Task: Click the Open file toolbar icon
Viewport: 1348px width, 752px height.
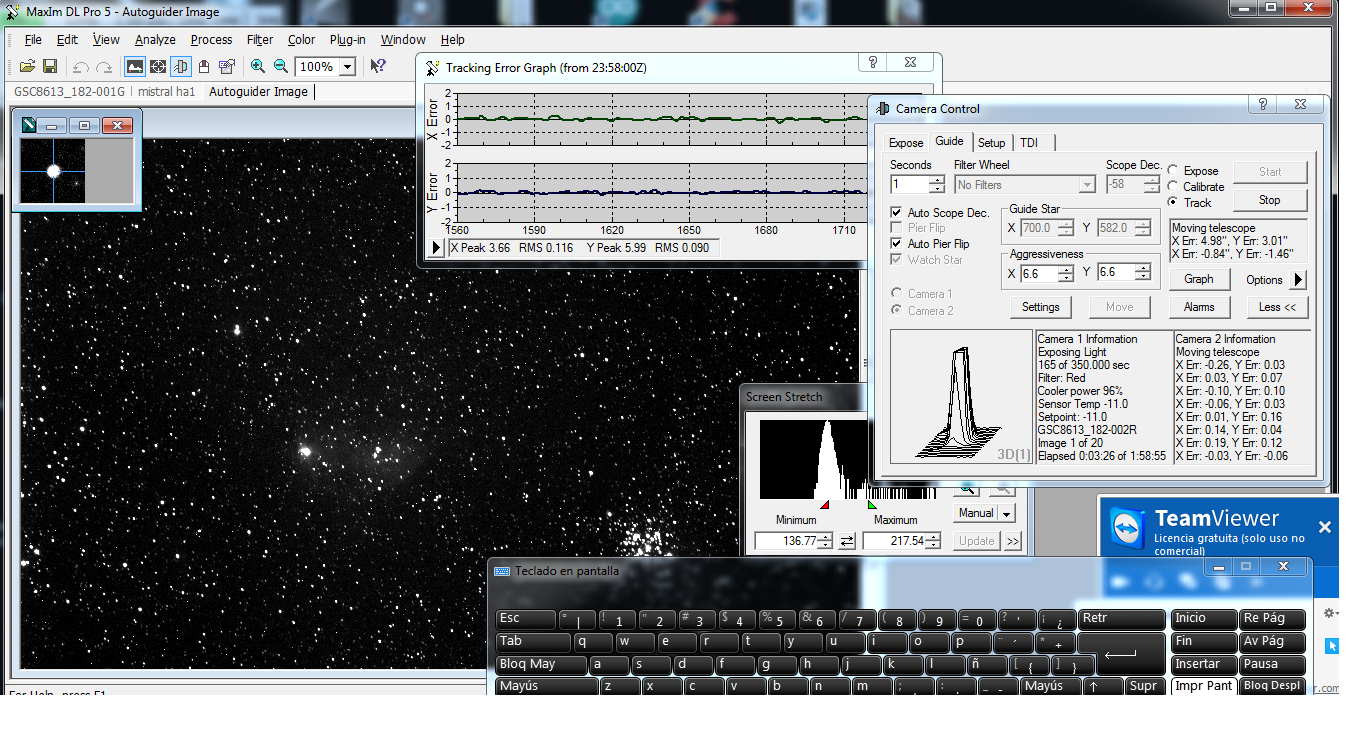Action: point(27,67)
